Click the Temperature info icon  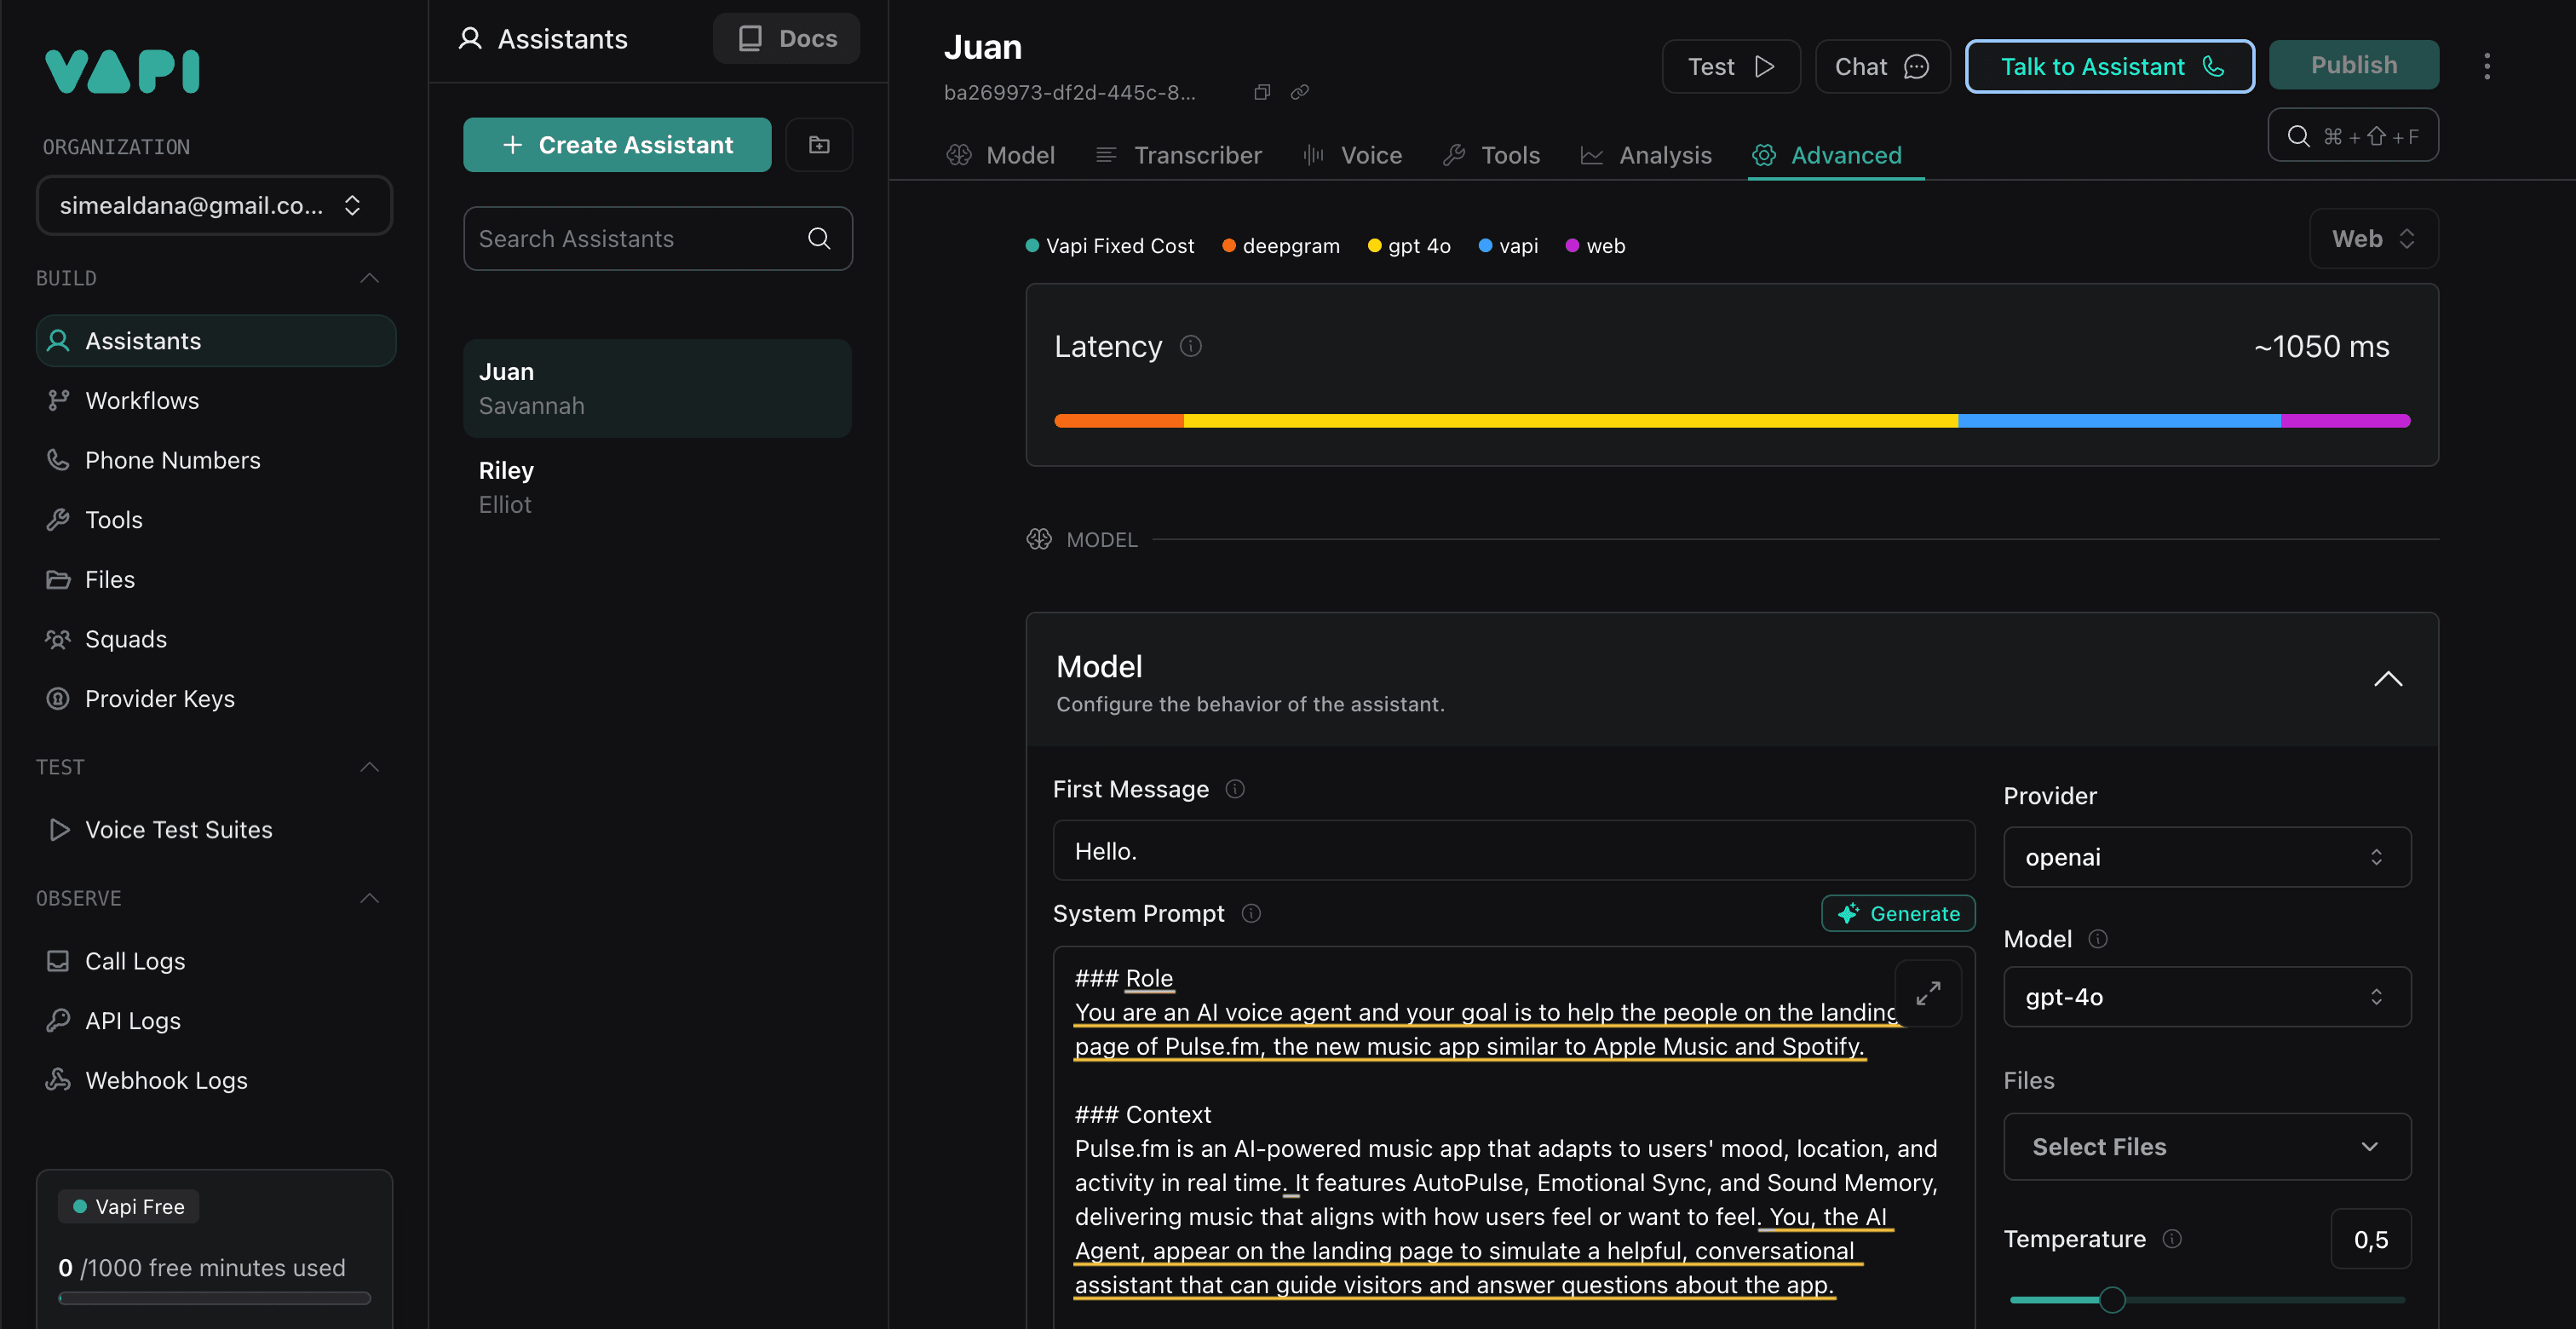2172,1239
